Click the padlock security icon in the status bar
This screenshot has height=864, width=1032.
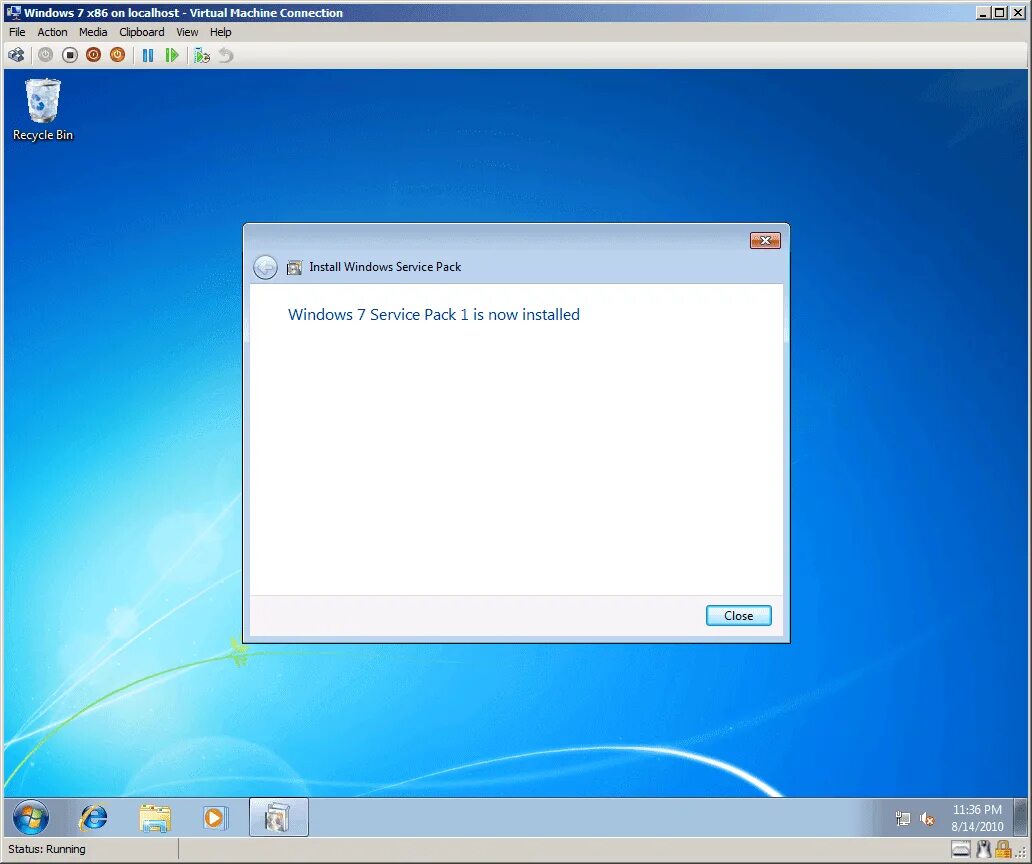tap(1003, 850)
